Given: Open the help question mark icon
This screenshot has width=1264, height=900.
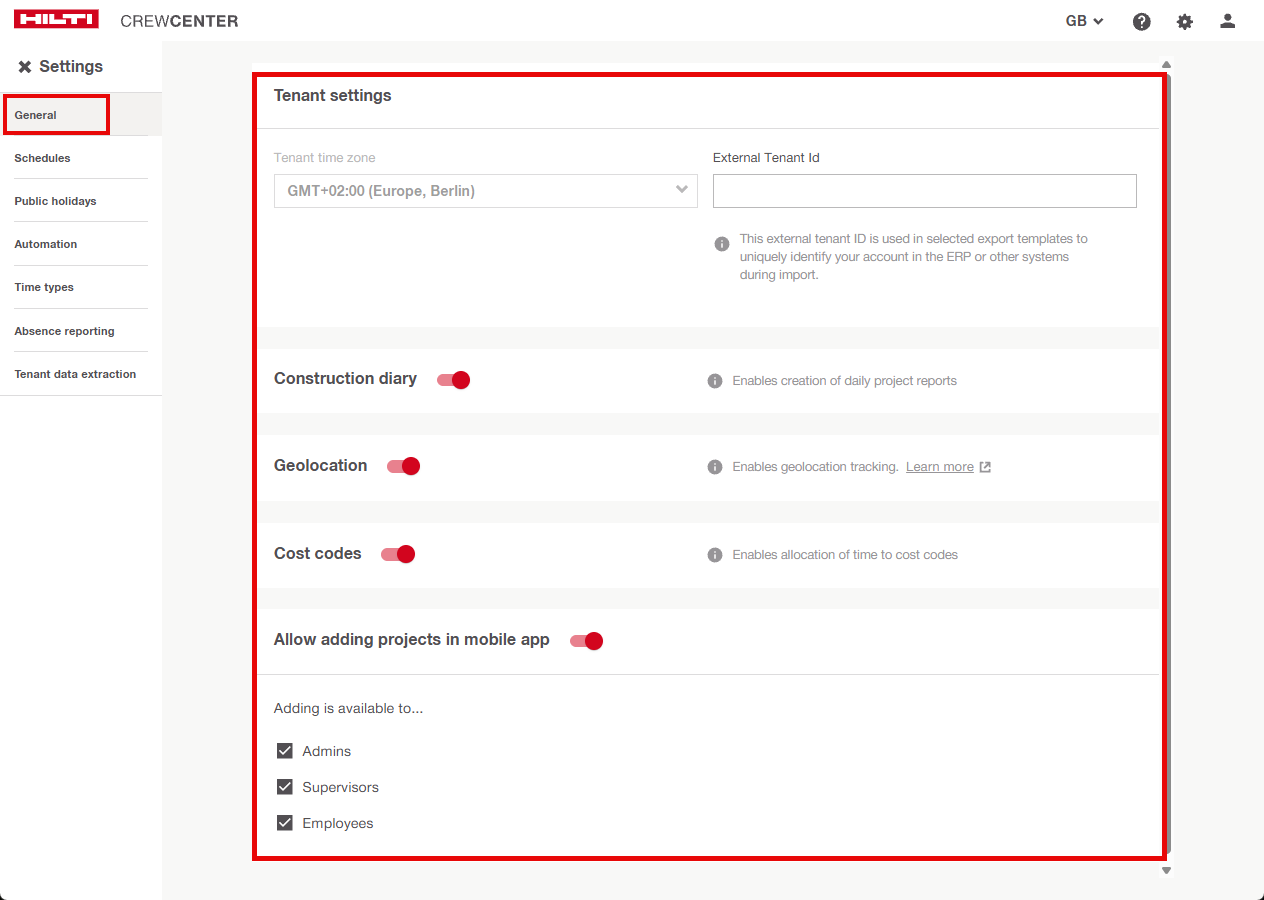Looking at the screenshot, I should pos(1141,21).
